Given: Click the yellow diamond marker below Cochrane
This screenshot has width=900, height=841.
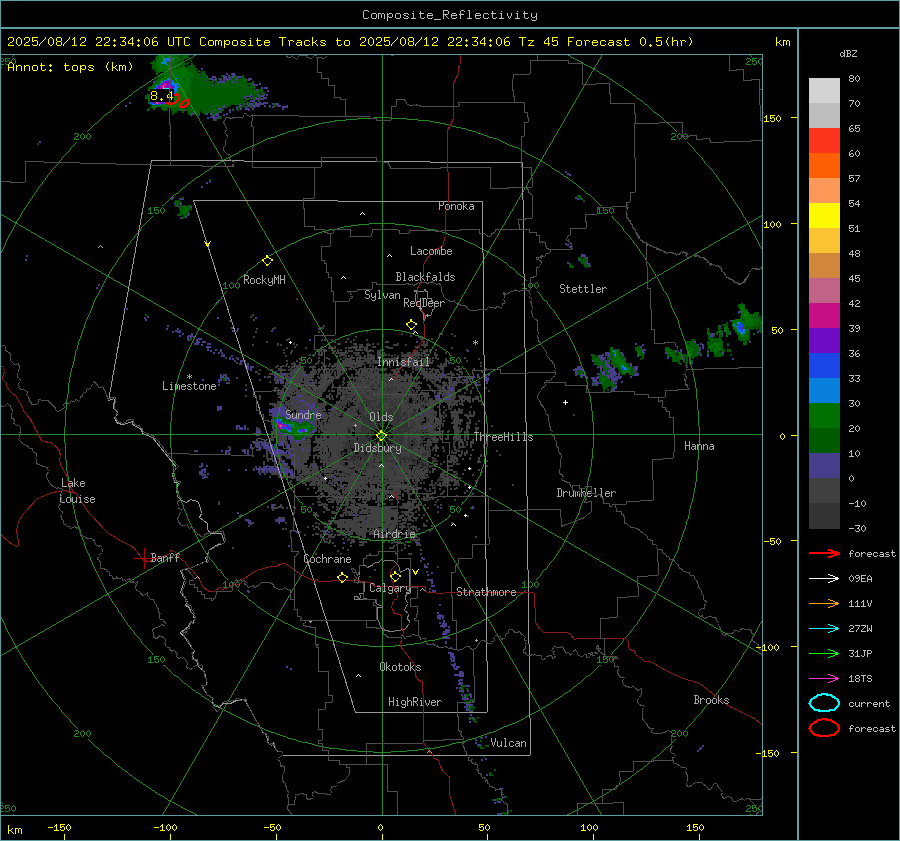Looking at the screenshot, I should [x=343, y=578].
